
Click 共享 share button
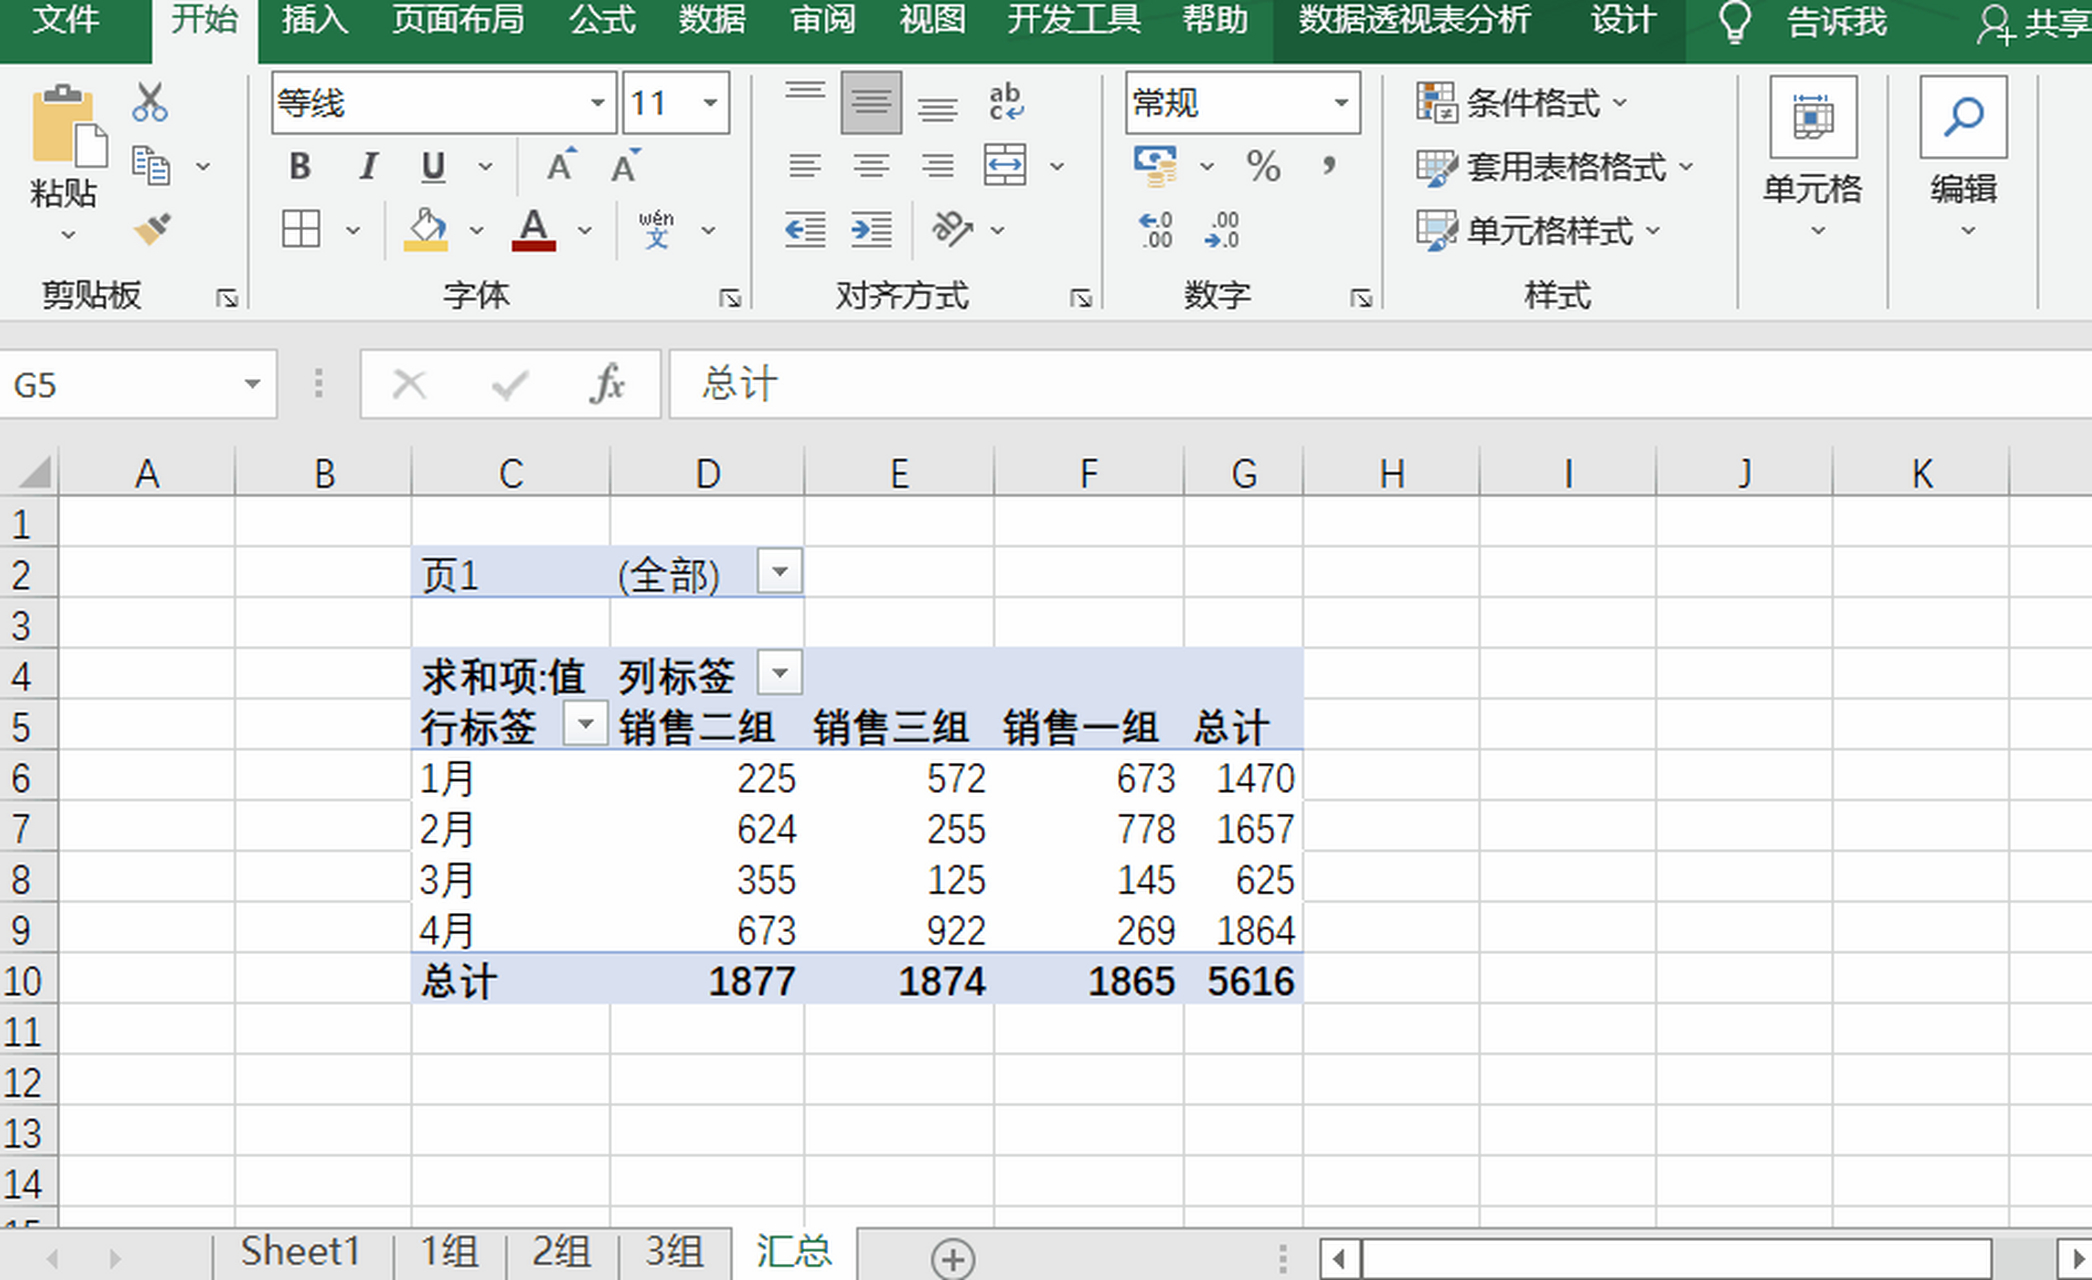2034,22
